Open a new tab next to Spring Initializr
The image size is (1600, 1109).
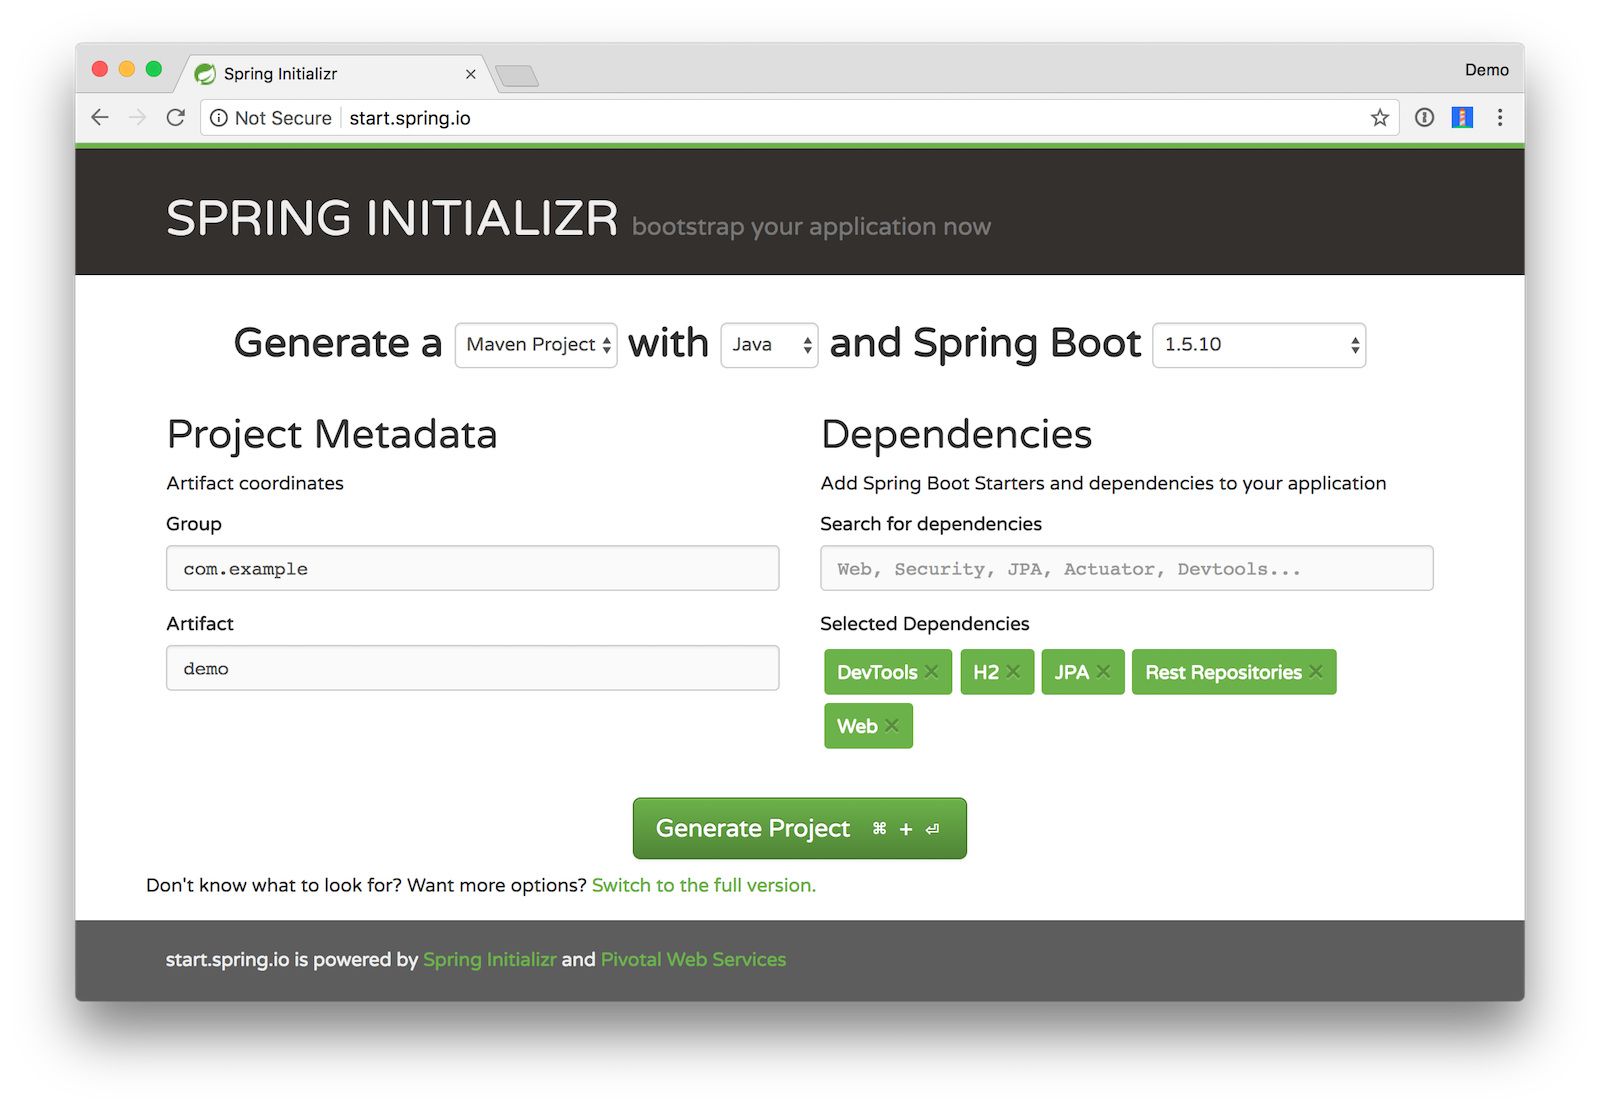(x=516, y=76)
